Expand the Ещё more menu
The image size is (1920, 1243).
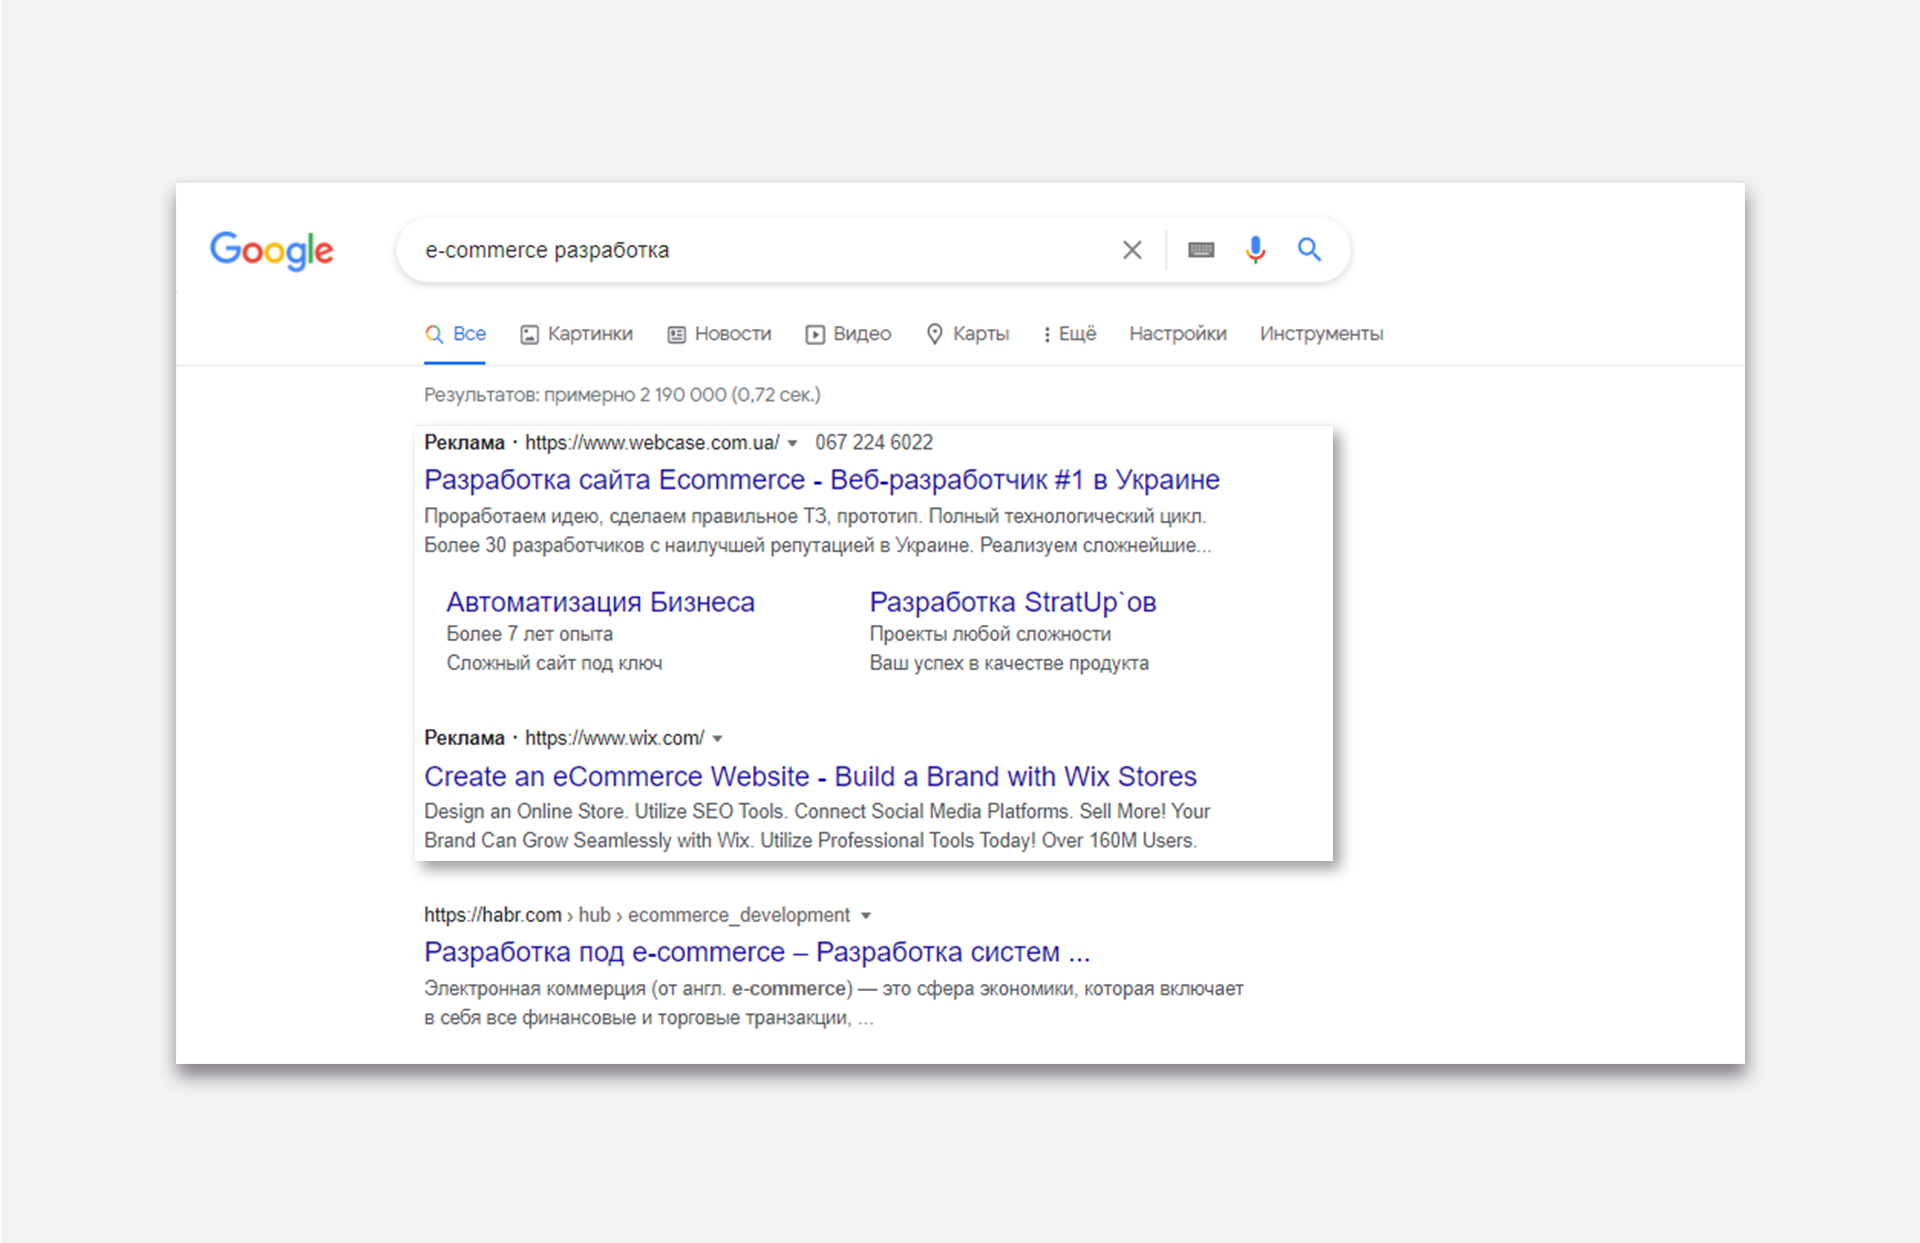(x=1069, y=334)
